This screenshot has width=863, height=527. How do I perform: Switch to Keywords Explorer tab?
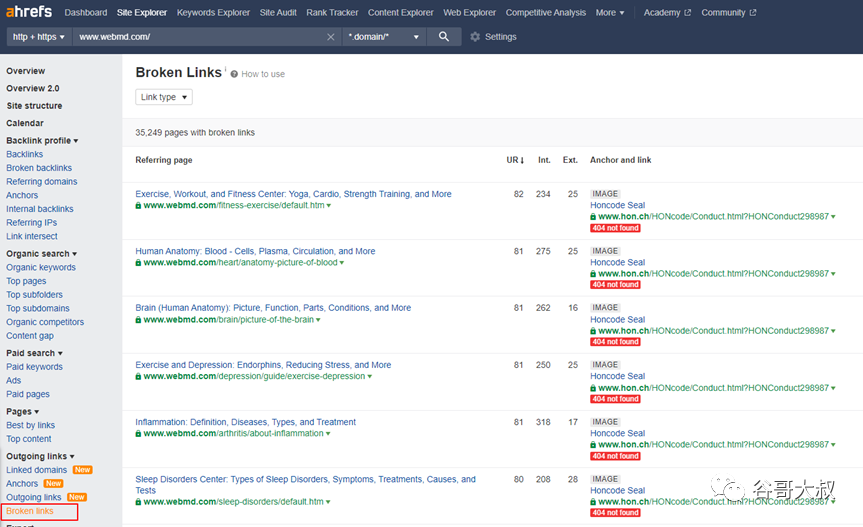[213, 13]
